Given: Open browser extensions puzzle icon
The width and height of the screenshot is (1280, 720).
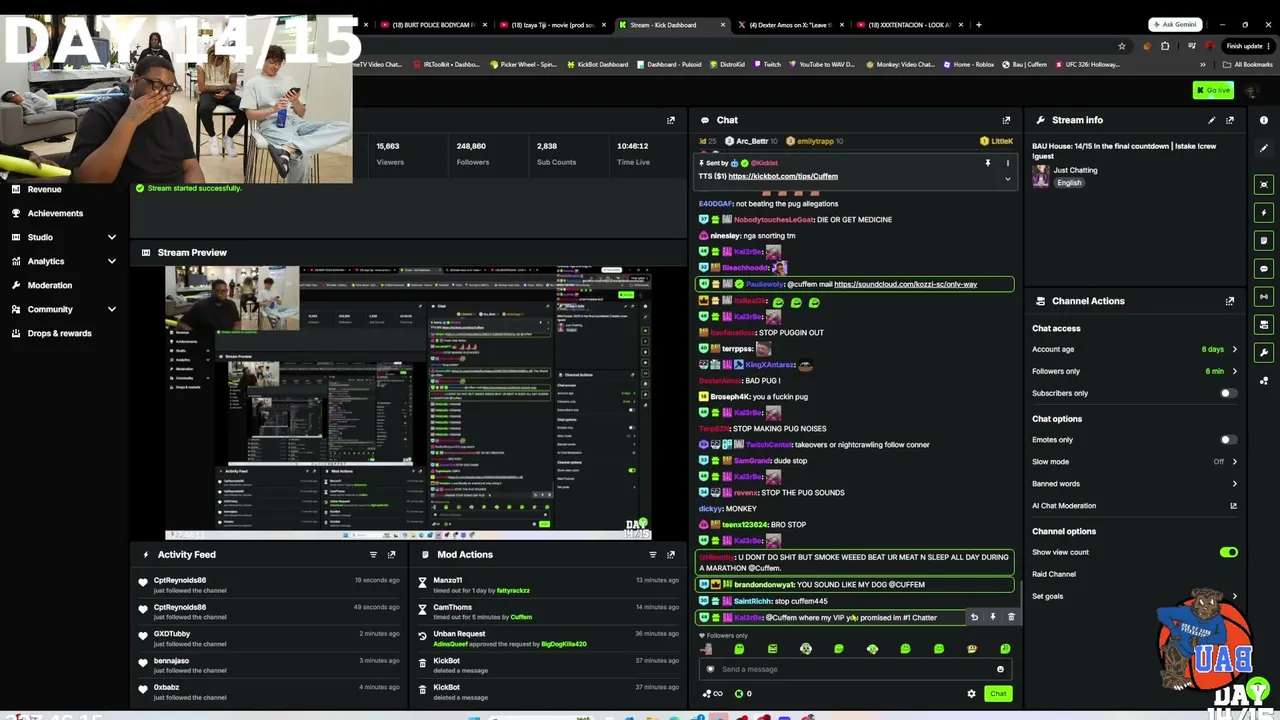Looking at the screenshot, I should (1165, 46).
